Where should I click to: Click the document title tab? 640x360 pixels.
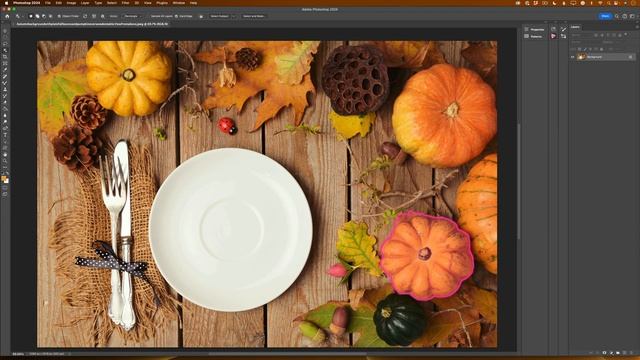pos(92,24)
